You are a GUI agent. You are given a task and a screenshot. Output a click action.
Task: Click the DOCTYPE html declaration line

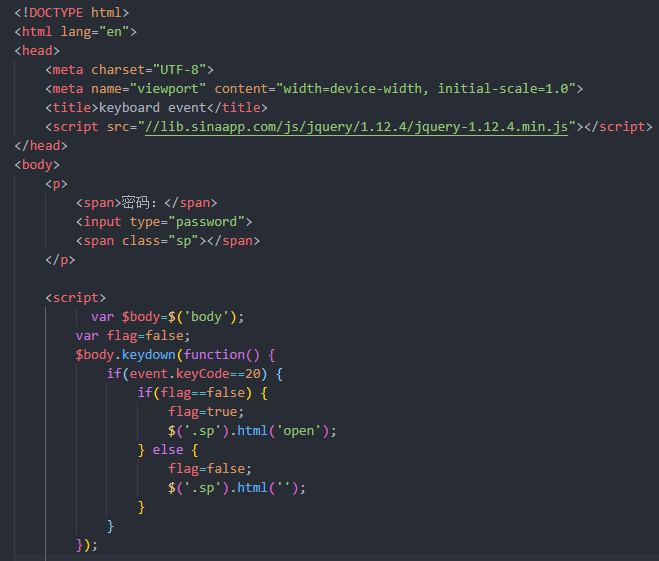[x=71, y=13]
